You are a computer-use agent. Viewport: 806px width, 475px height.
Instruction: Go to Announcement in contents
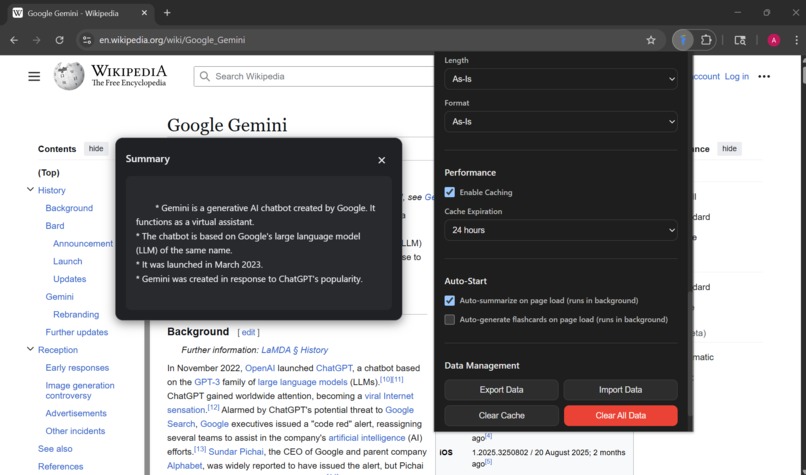[x=83, y=244]
